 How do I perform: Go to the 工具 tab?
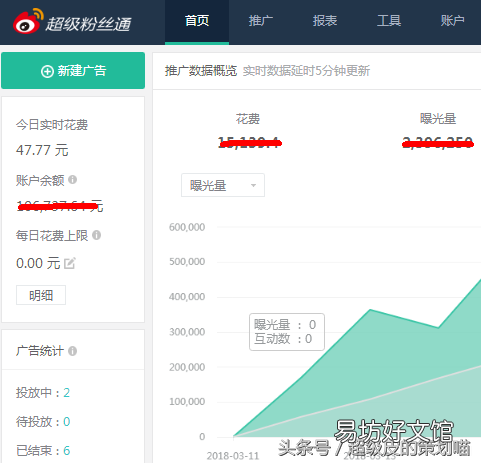[x=389, y=21]
